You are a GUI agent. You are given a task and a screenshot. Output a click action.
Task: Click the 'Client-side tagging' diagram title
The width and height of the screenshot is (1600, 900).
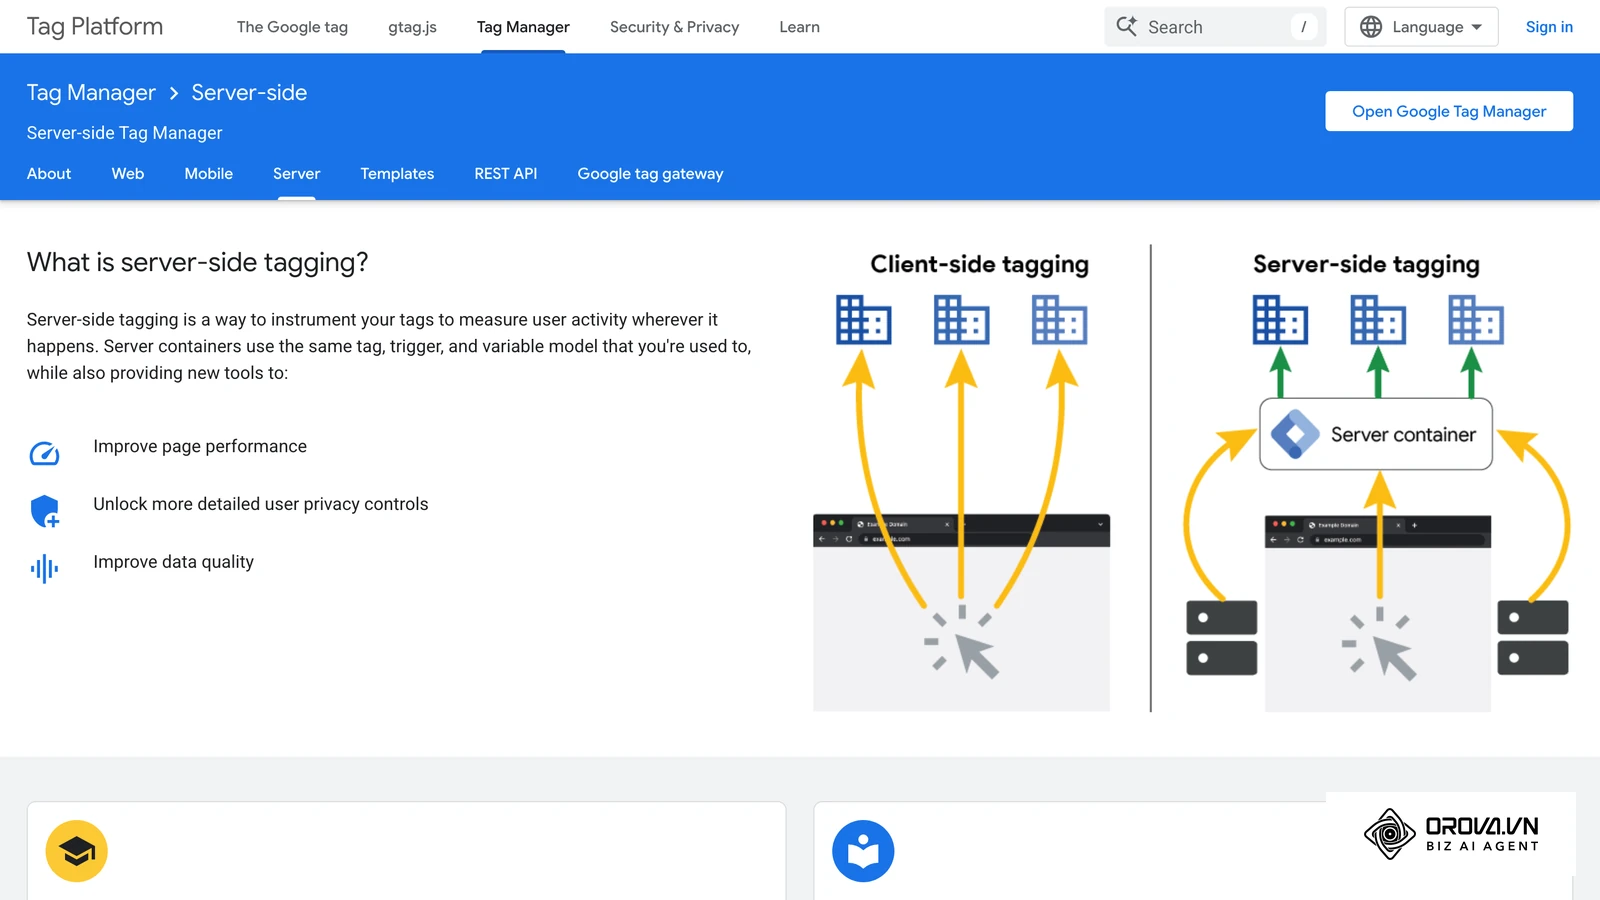(980, 264)
